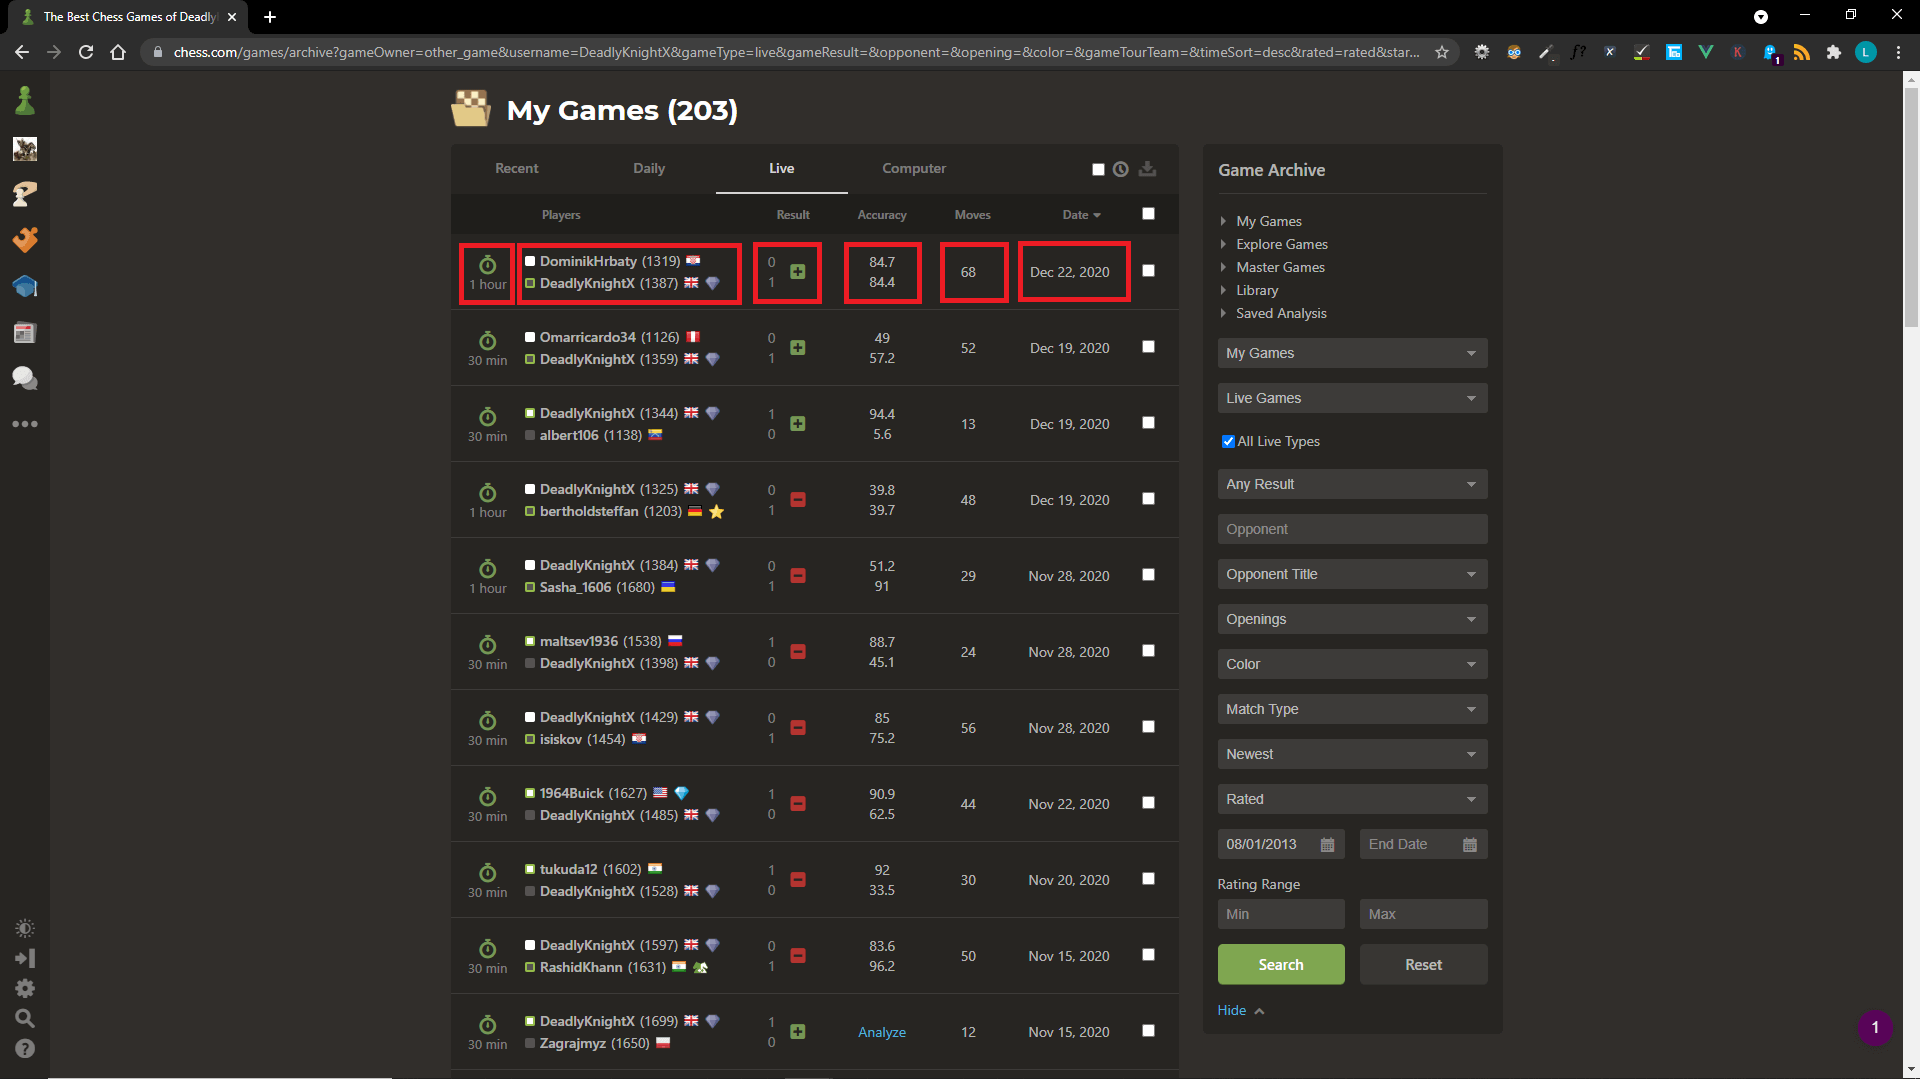
Task: Toggle the light/dark UI icon
Action: pyautogui.click(x=25, y=928)
